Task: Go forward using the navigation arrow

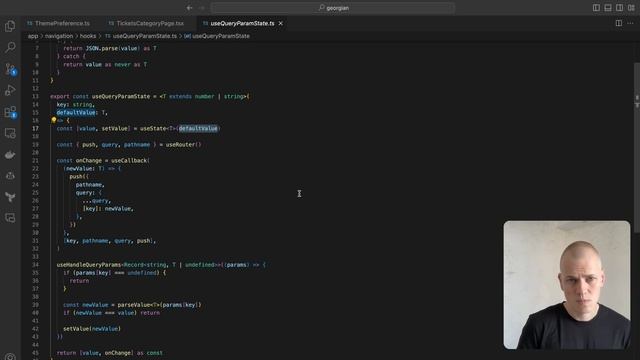Action: pos(202,8)
